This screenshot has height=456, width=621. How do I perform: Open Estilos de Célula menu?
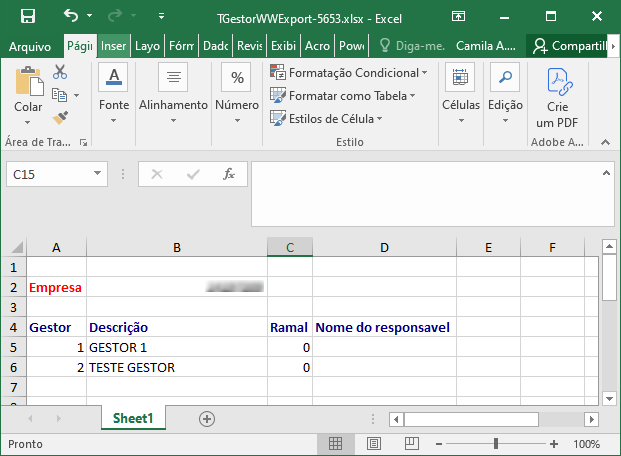click(326, 119)
